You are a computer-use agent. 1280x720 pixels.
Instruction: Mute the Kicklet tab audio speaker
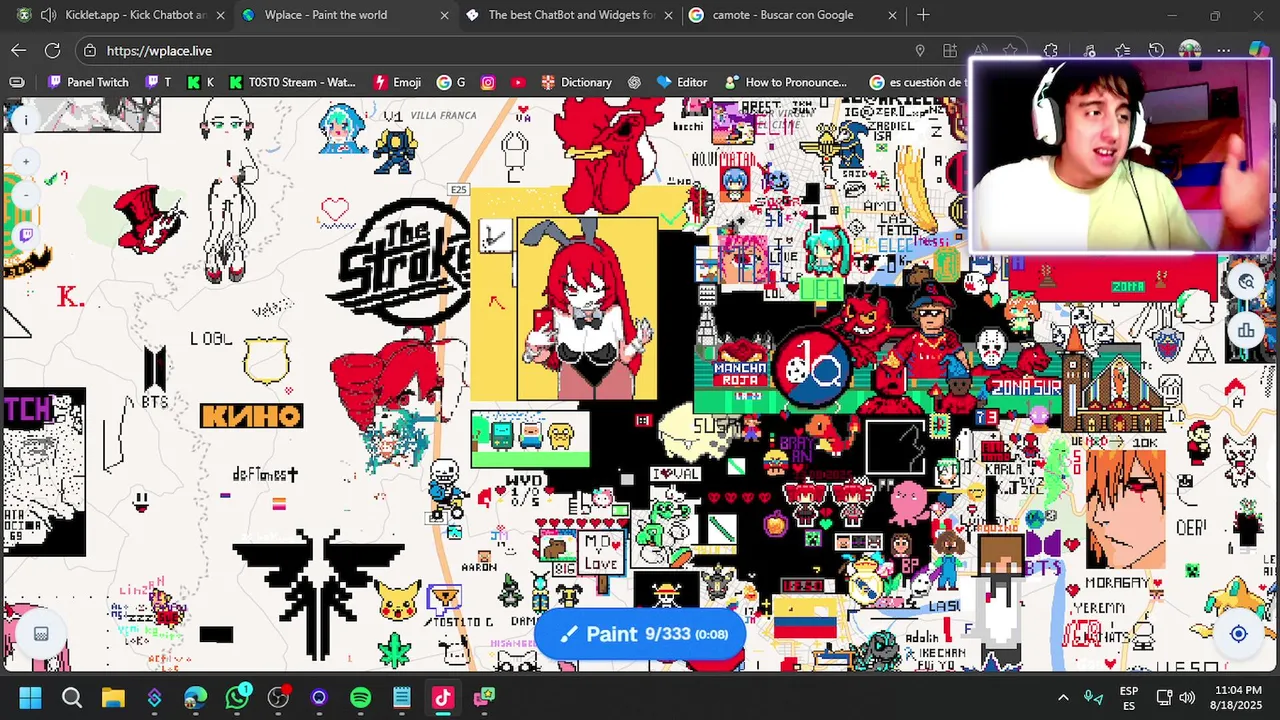click(48, 15)
